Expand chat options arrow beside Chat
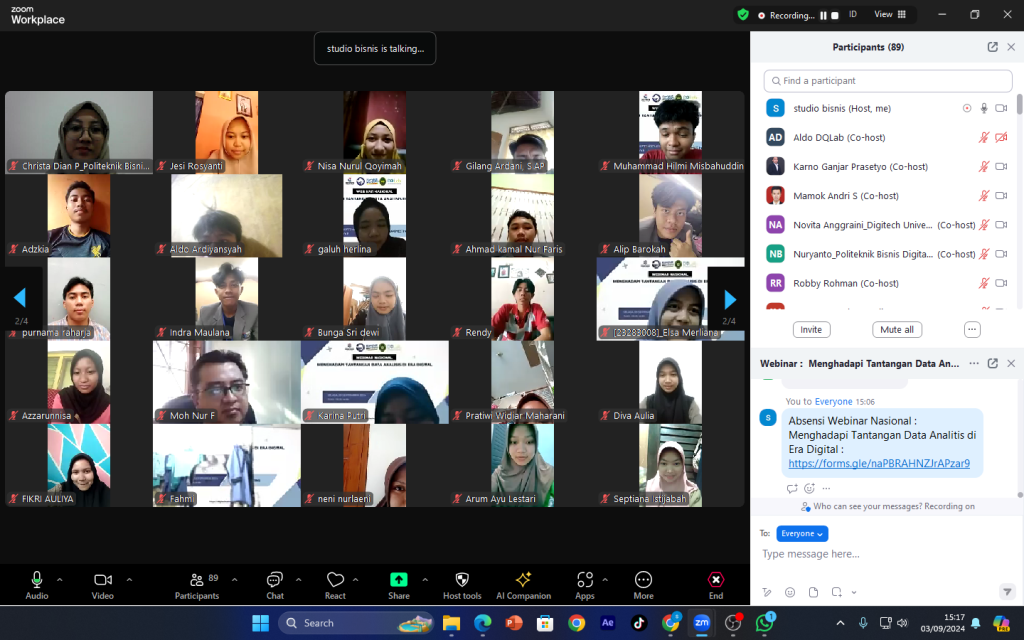The height and width of the screenshot is (640, 1024). (x=298, y=579)
